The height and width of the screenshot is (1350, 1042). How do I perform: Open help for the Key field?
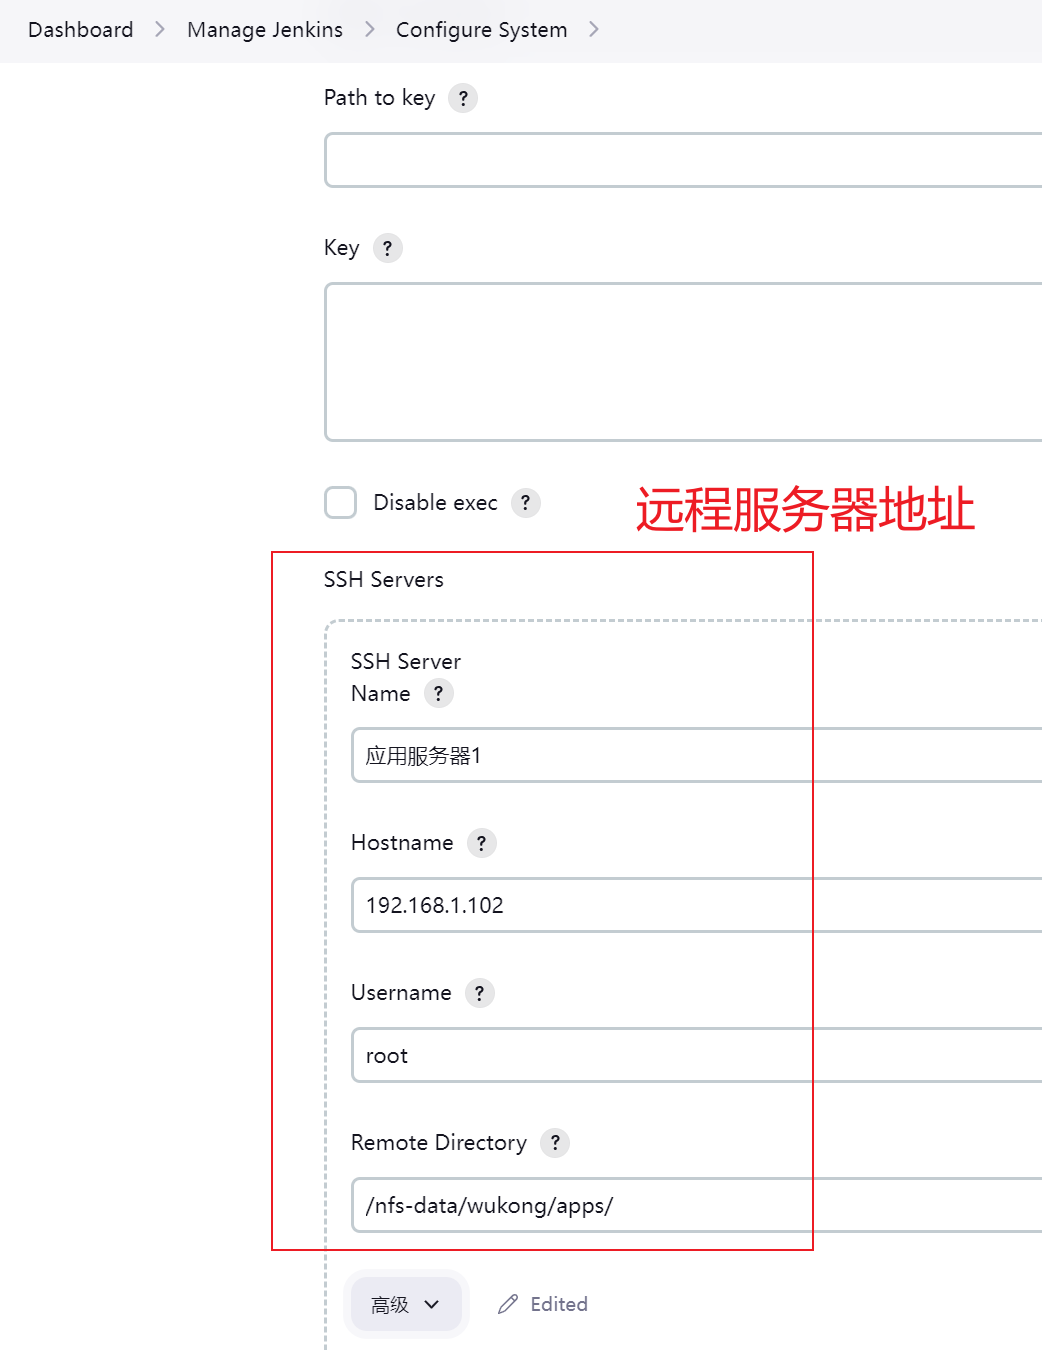click(387, 248)
